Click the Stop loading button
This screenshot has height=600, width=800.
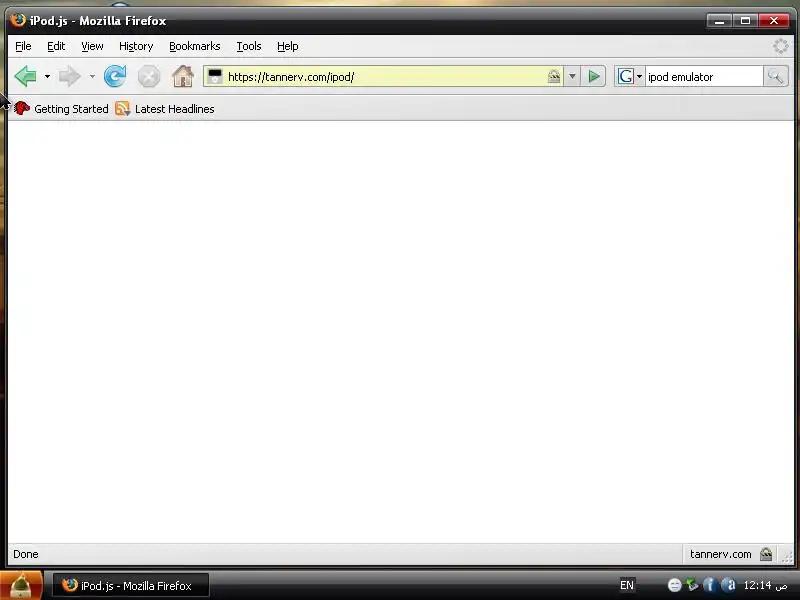(149, 77)
